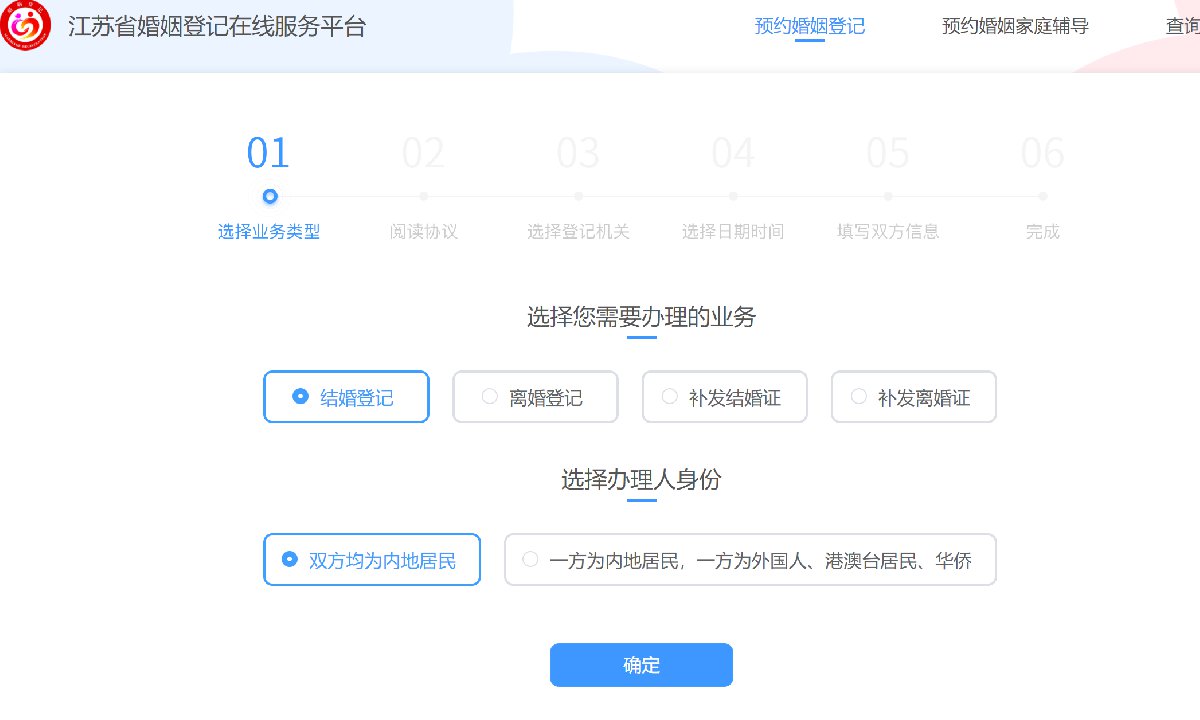Image resolution: width=1200 pixels, height=720 pixels.
Task: Click step 04 progress dot
Action: click(x=733, y=196)
